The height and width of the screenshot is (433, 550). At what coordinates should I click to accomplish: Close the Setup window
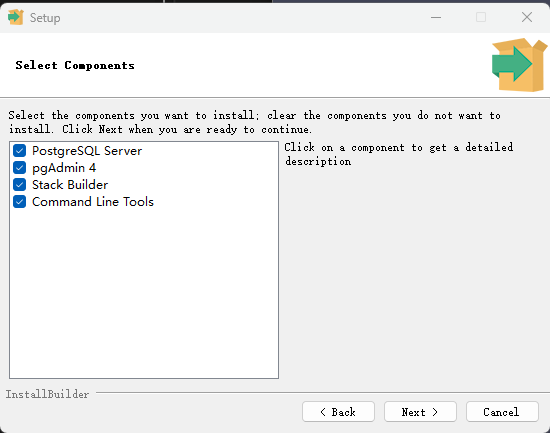click(527, 17)
